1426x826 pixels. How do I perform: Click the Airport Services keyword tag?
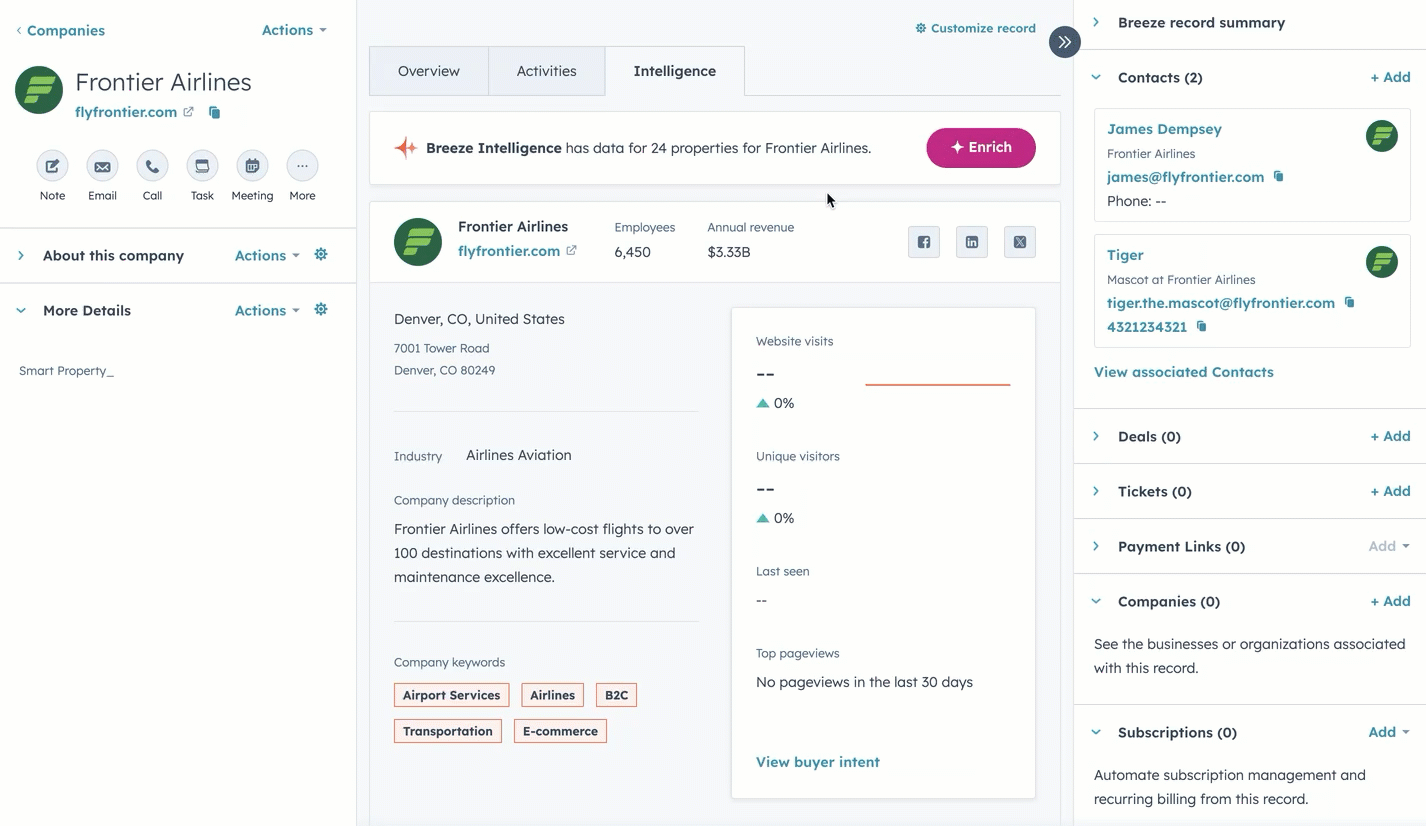(x=451, y=695)
